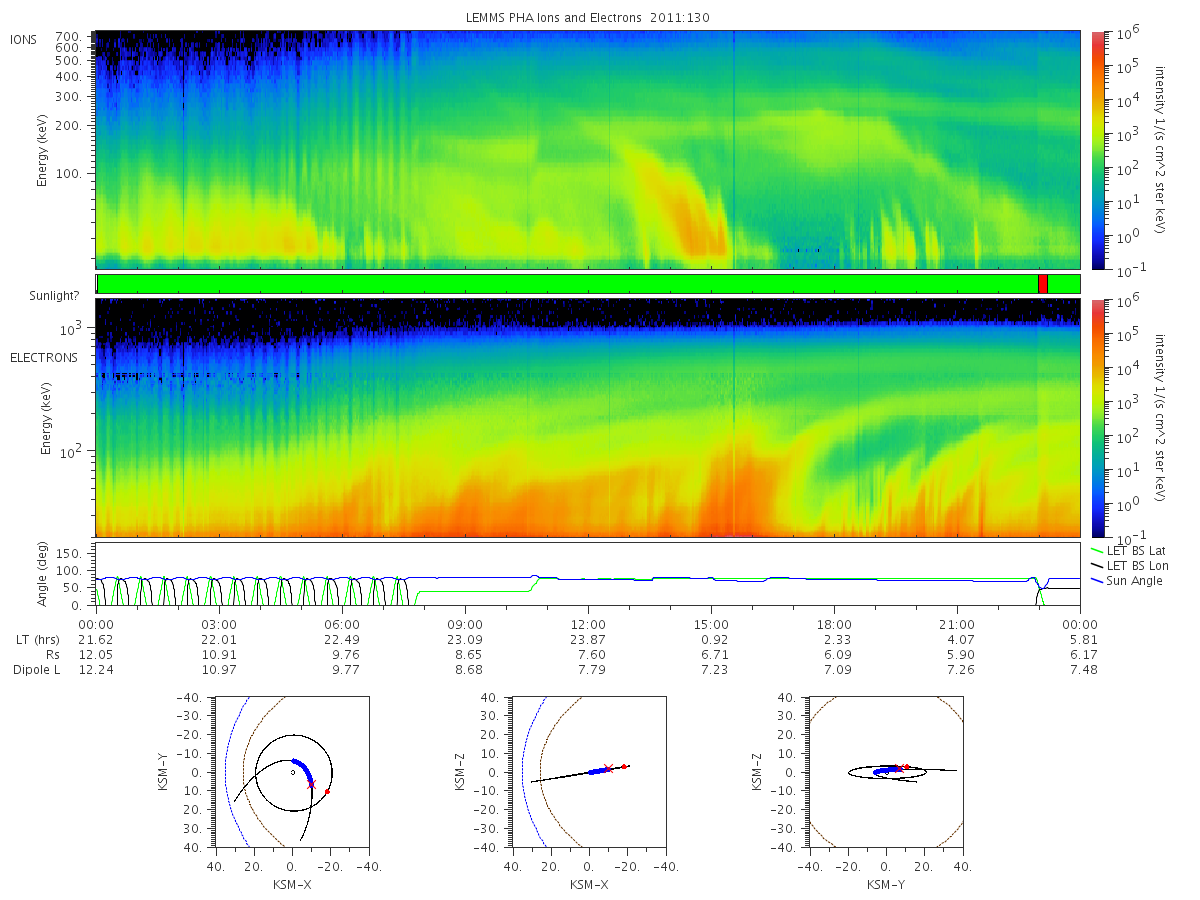Click the 'Dipole L' row label

coord(36,670)
